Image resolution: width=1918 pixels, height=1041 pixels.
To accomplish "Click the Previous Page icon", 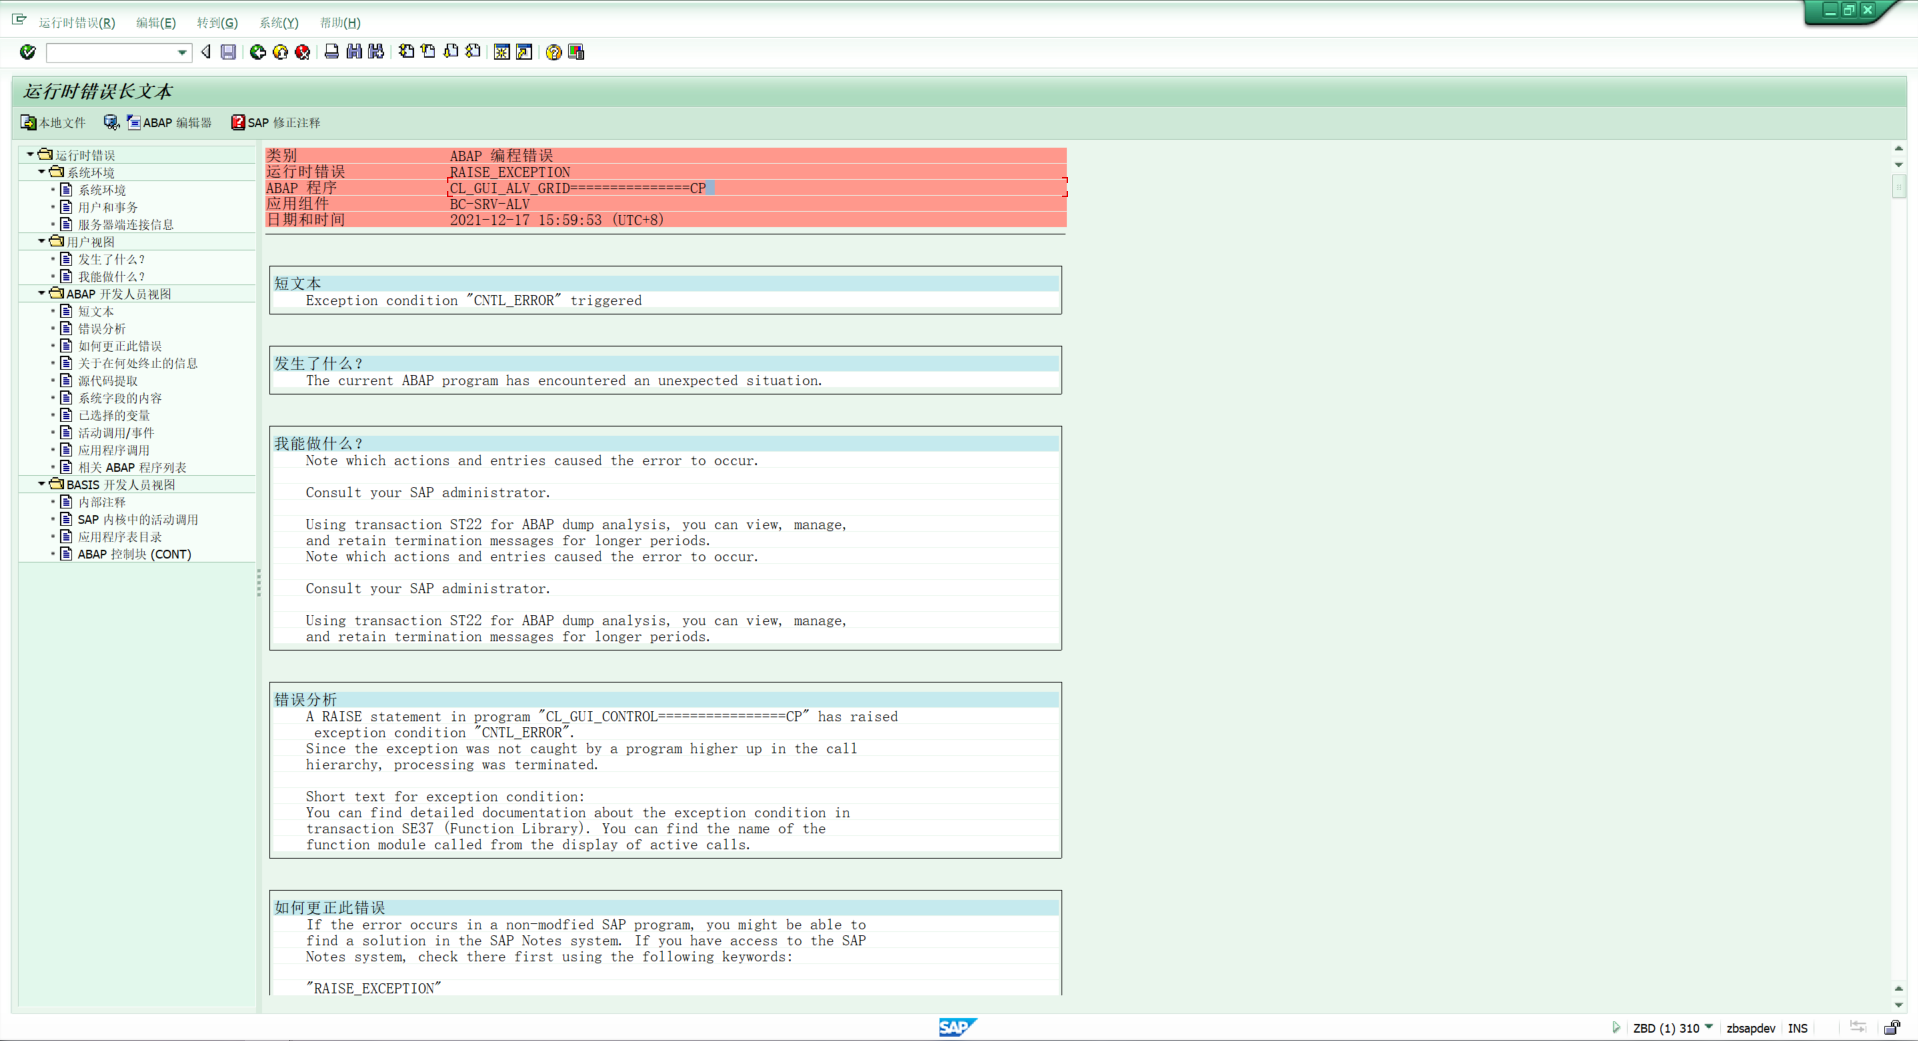I will click(x=428, y=52).
